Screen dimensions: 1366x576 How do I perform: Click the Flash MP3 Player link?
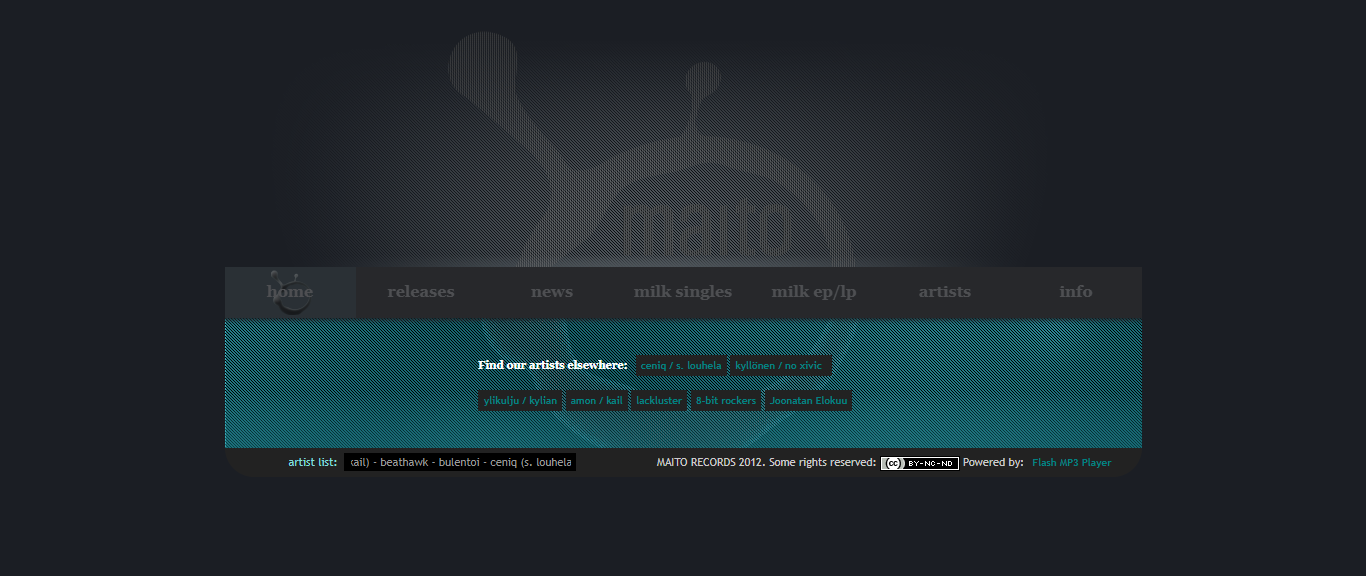1071,463
